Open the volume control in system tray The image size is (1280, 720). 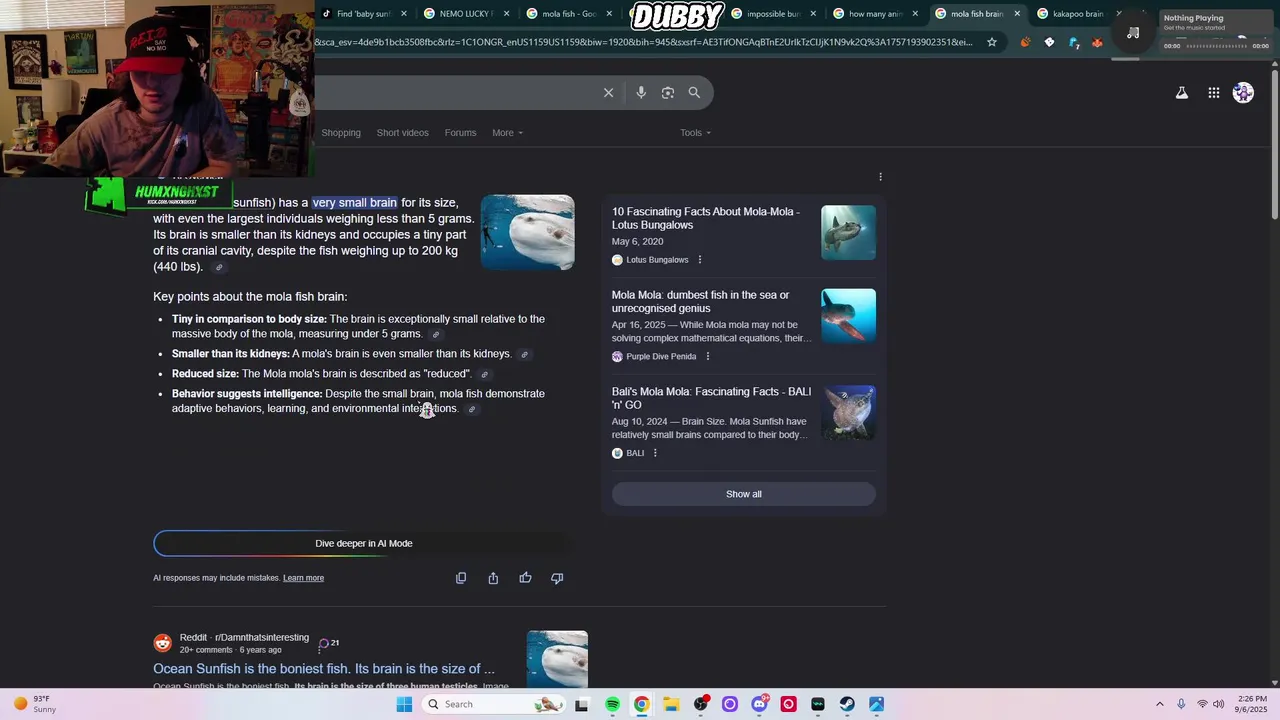coord(1219,704)
